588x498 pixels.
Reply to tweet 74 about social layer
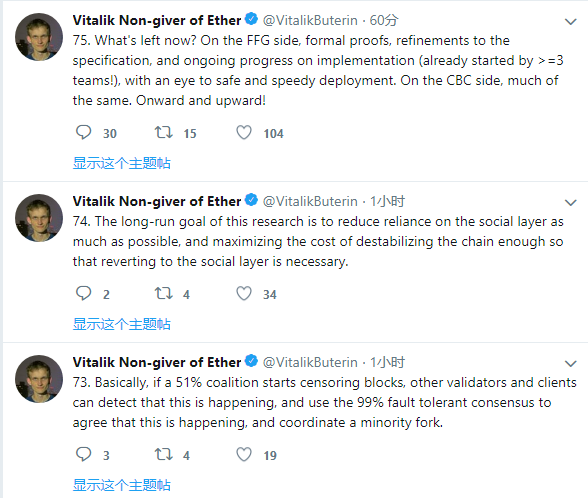83,293
